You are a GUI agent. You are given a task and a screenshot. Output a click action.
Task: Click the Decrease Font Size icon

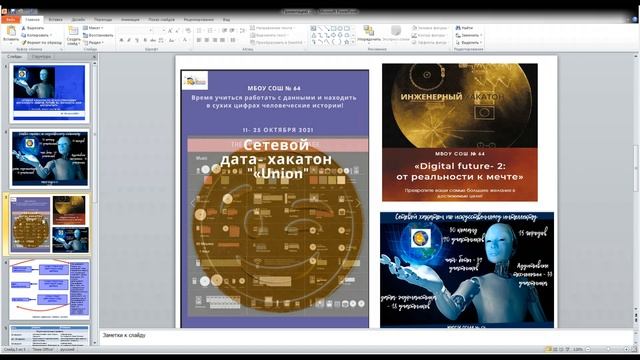tap(177, 31)
